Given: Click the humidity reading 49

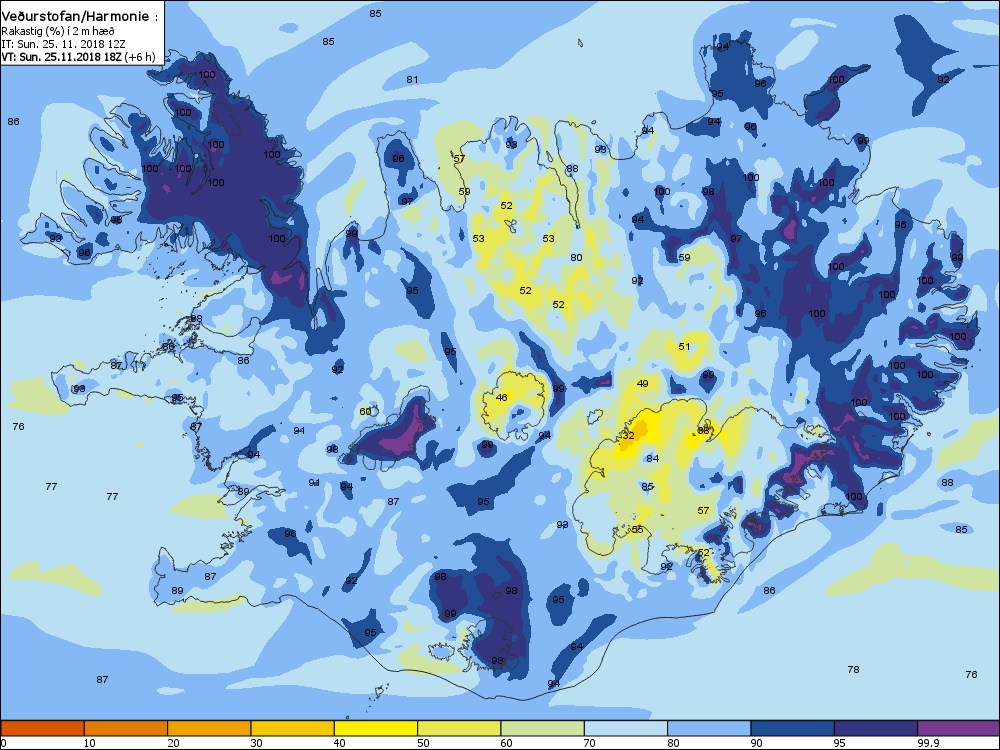Looking at the screenshot, I should point(643,383).
